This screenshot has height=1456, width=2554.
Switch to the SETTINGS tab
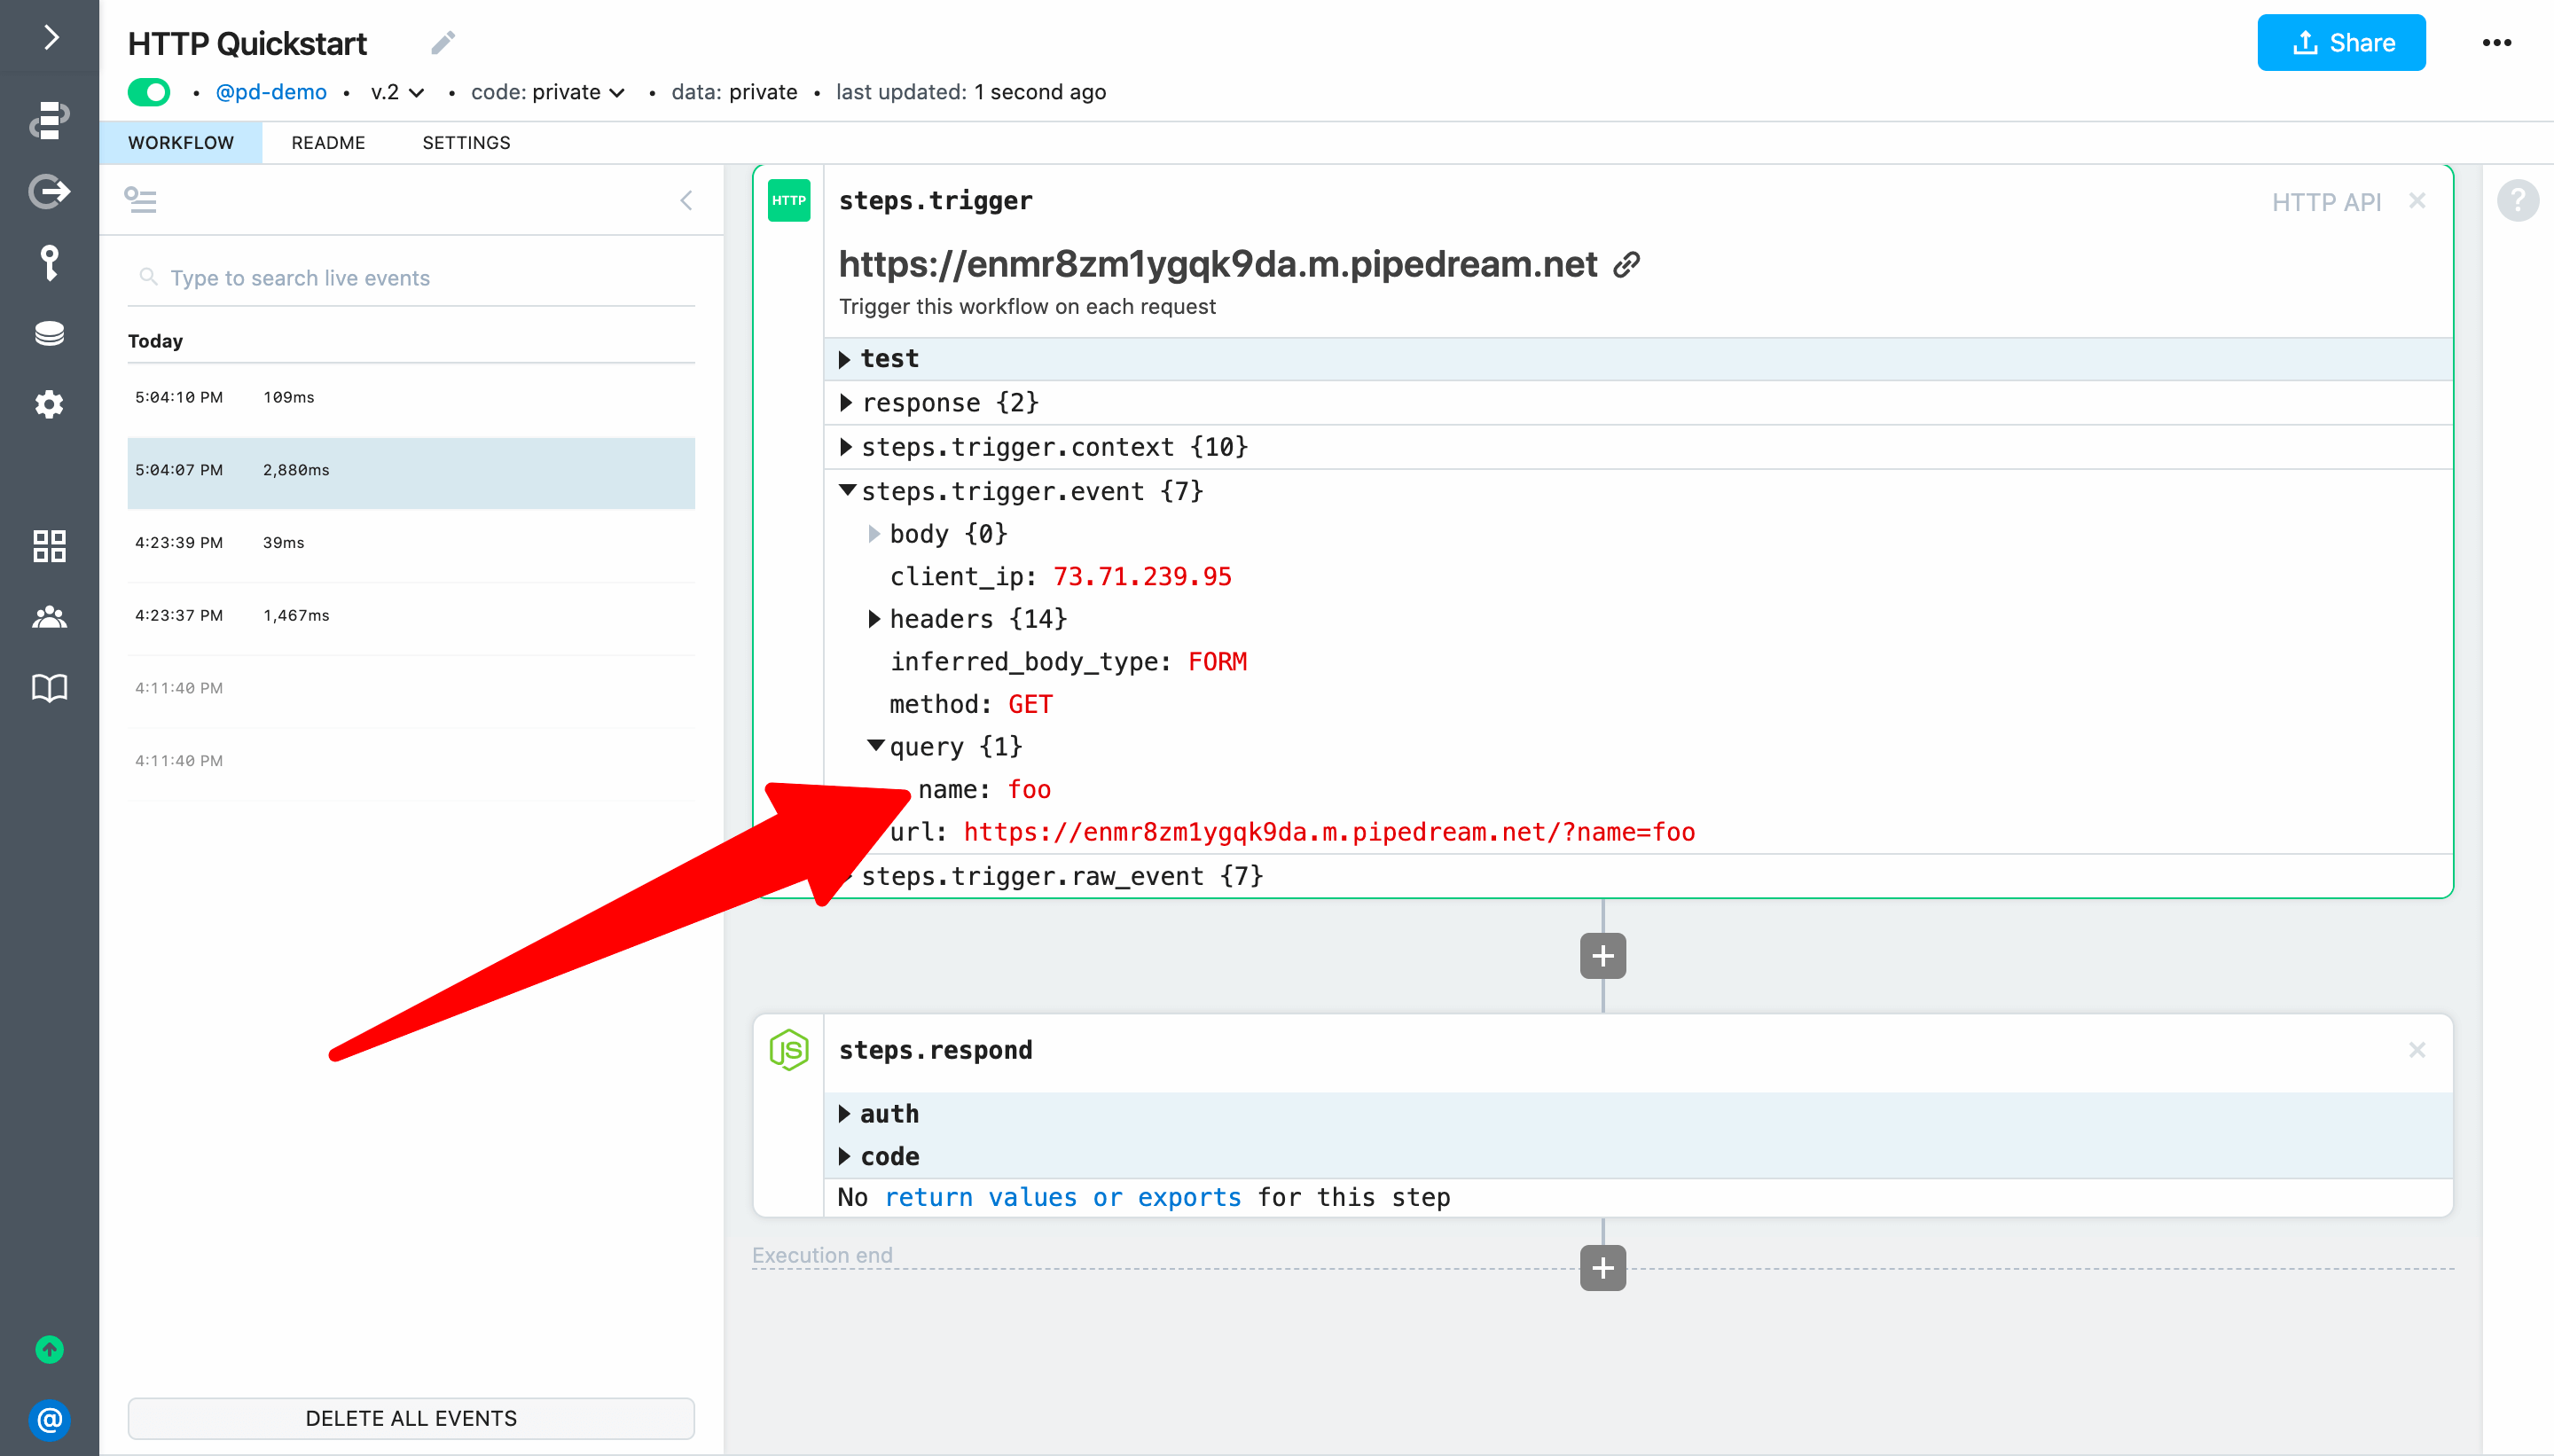pos(466,143)
